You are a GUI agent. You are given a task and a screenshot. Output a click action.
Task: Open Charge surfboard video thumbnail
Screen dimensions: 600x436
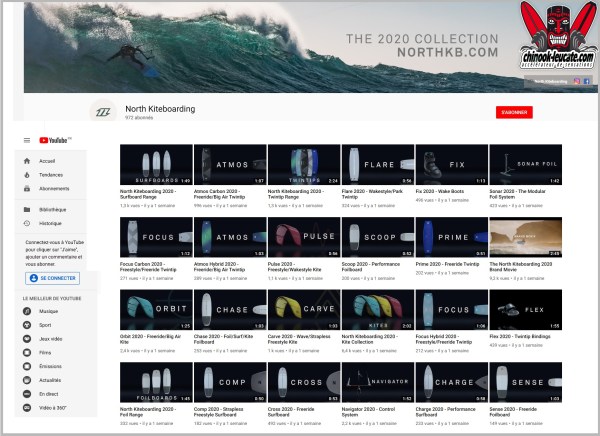click(452, 382)
